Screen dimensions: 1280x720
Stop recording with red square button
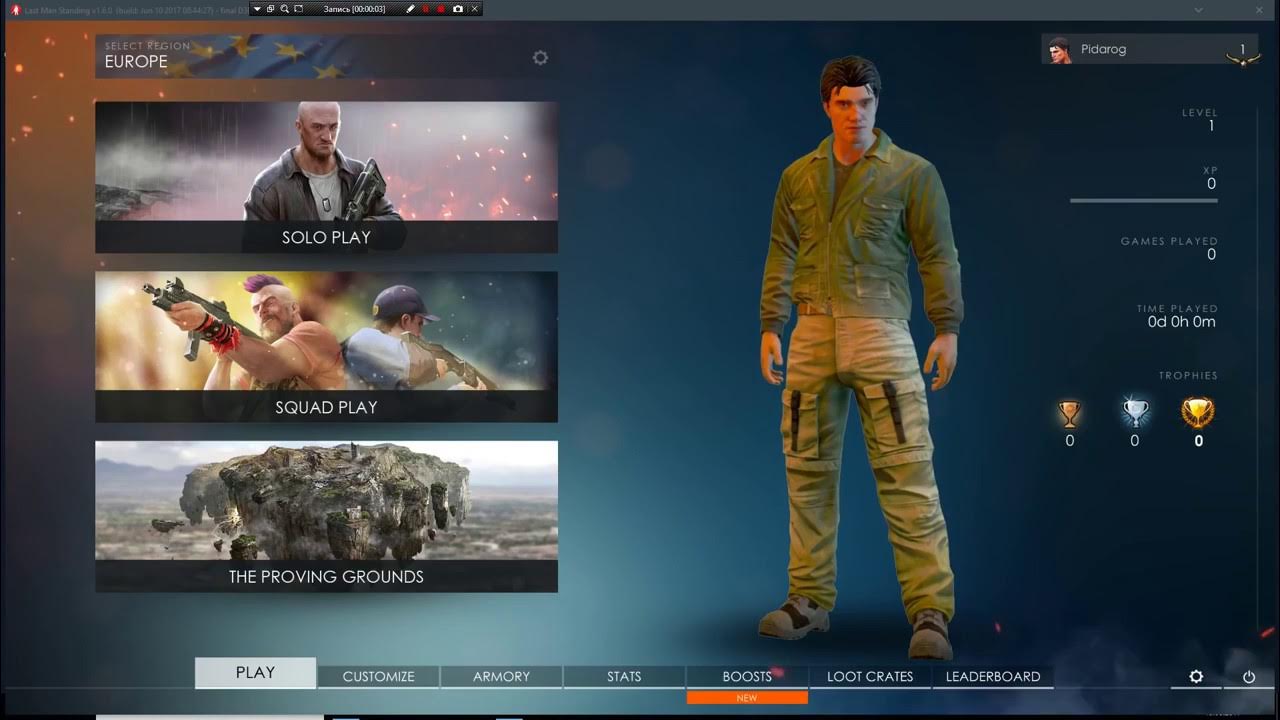(441, 8)
